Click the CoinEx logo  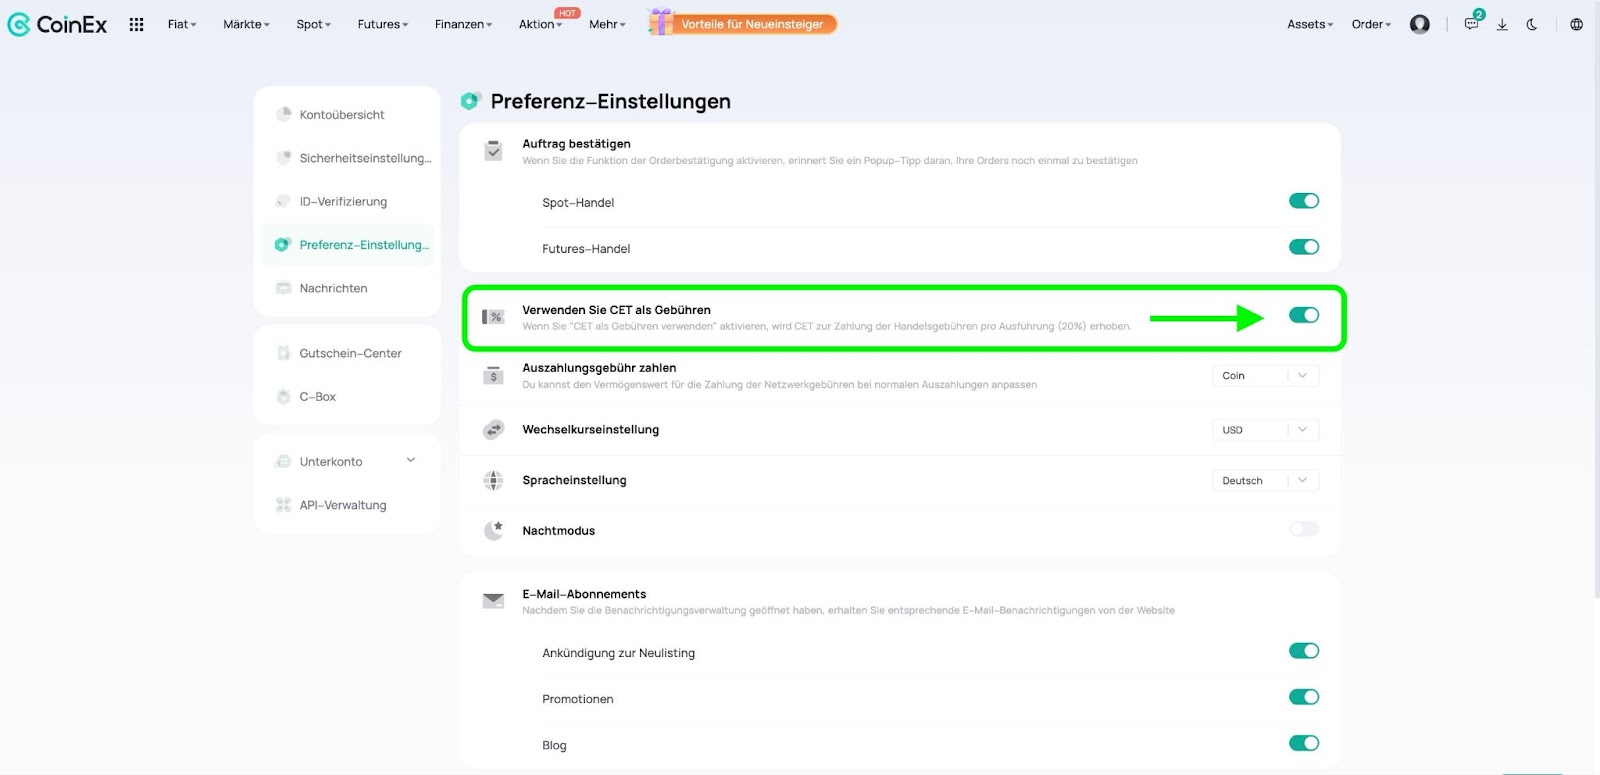pos(57,24)
